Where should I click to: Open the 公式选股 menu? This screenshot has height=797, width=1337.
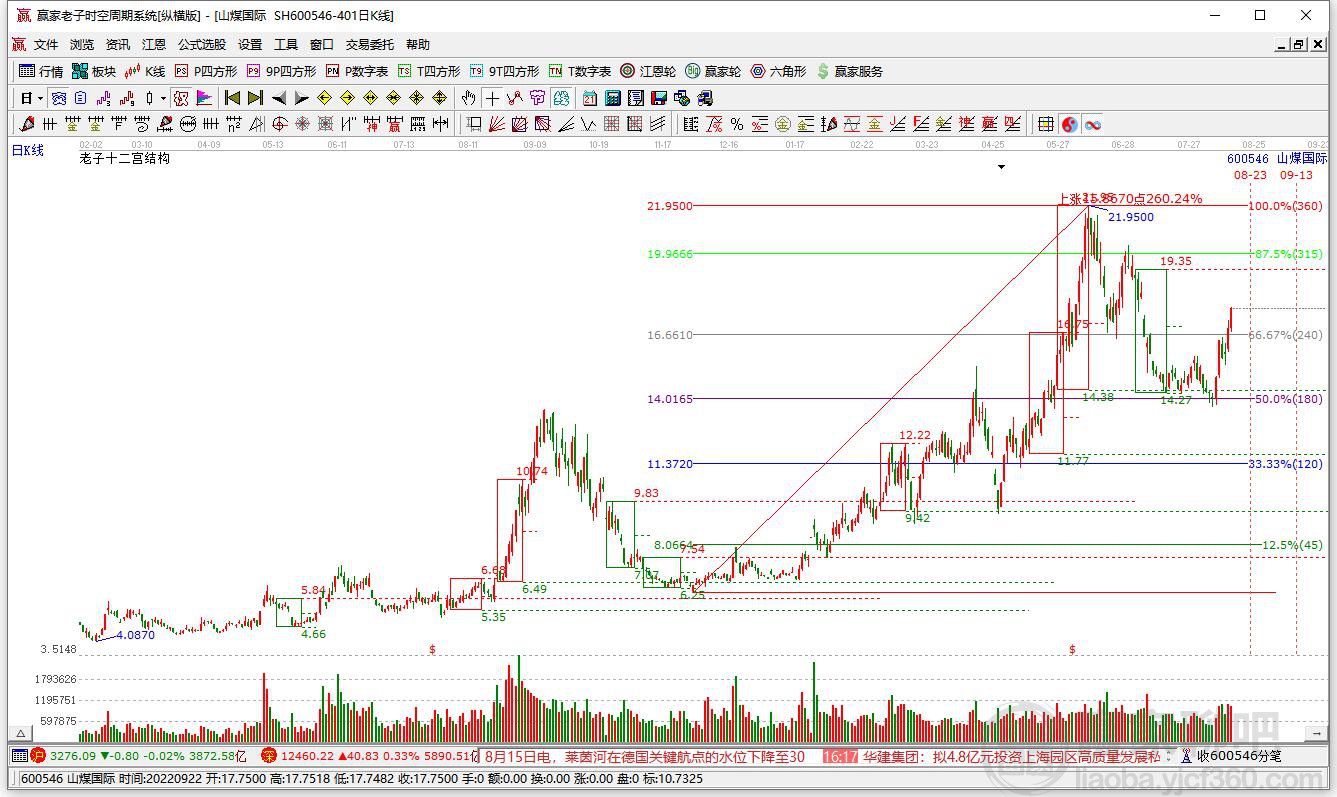click(202, 45)
